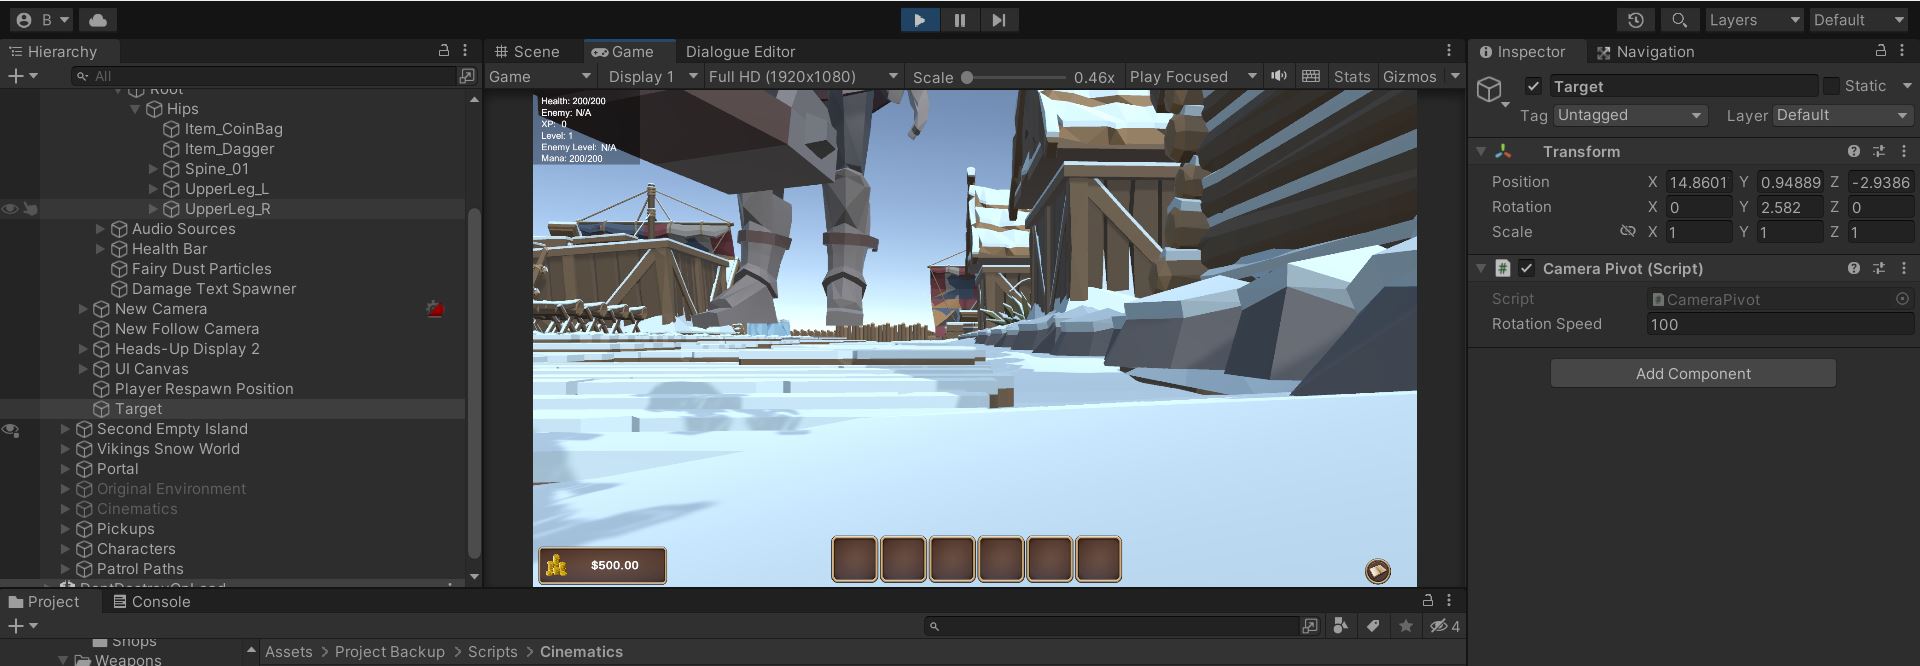Toggle the Target object active checkbox

coord(1533,86)
